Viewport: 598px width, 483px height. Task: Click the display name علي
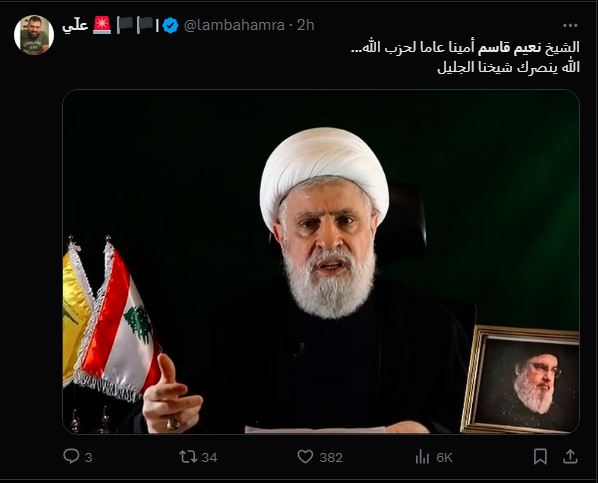[x=75, y=26]
